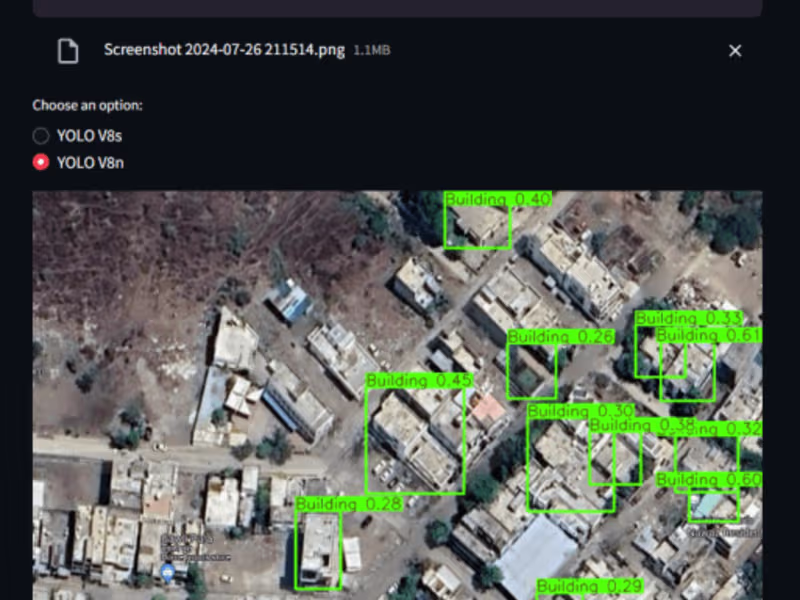Click the Building 0.61 detection label
This screenshot has height=600, width=800.
709,335
